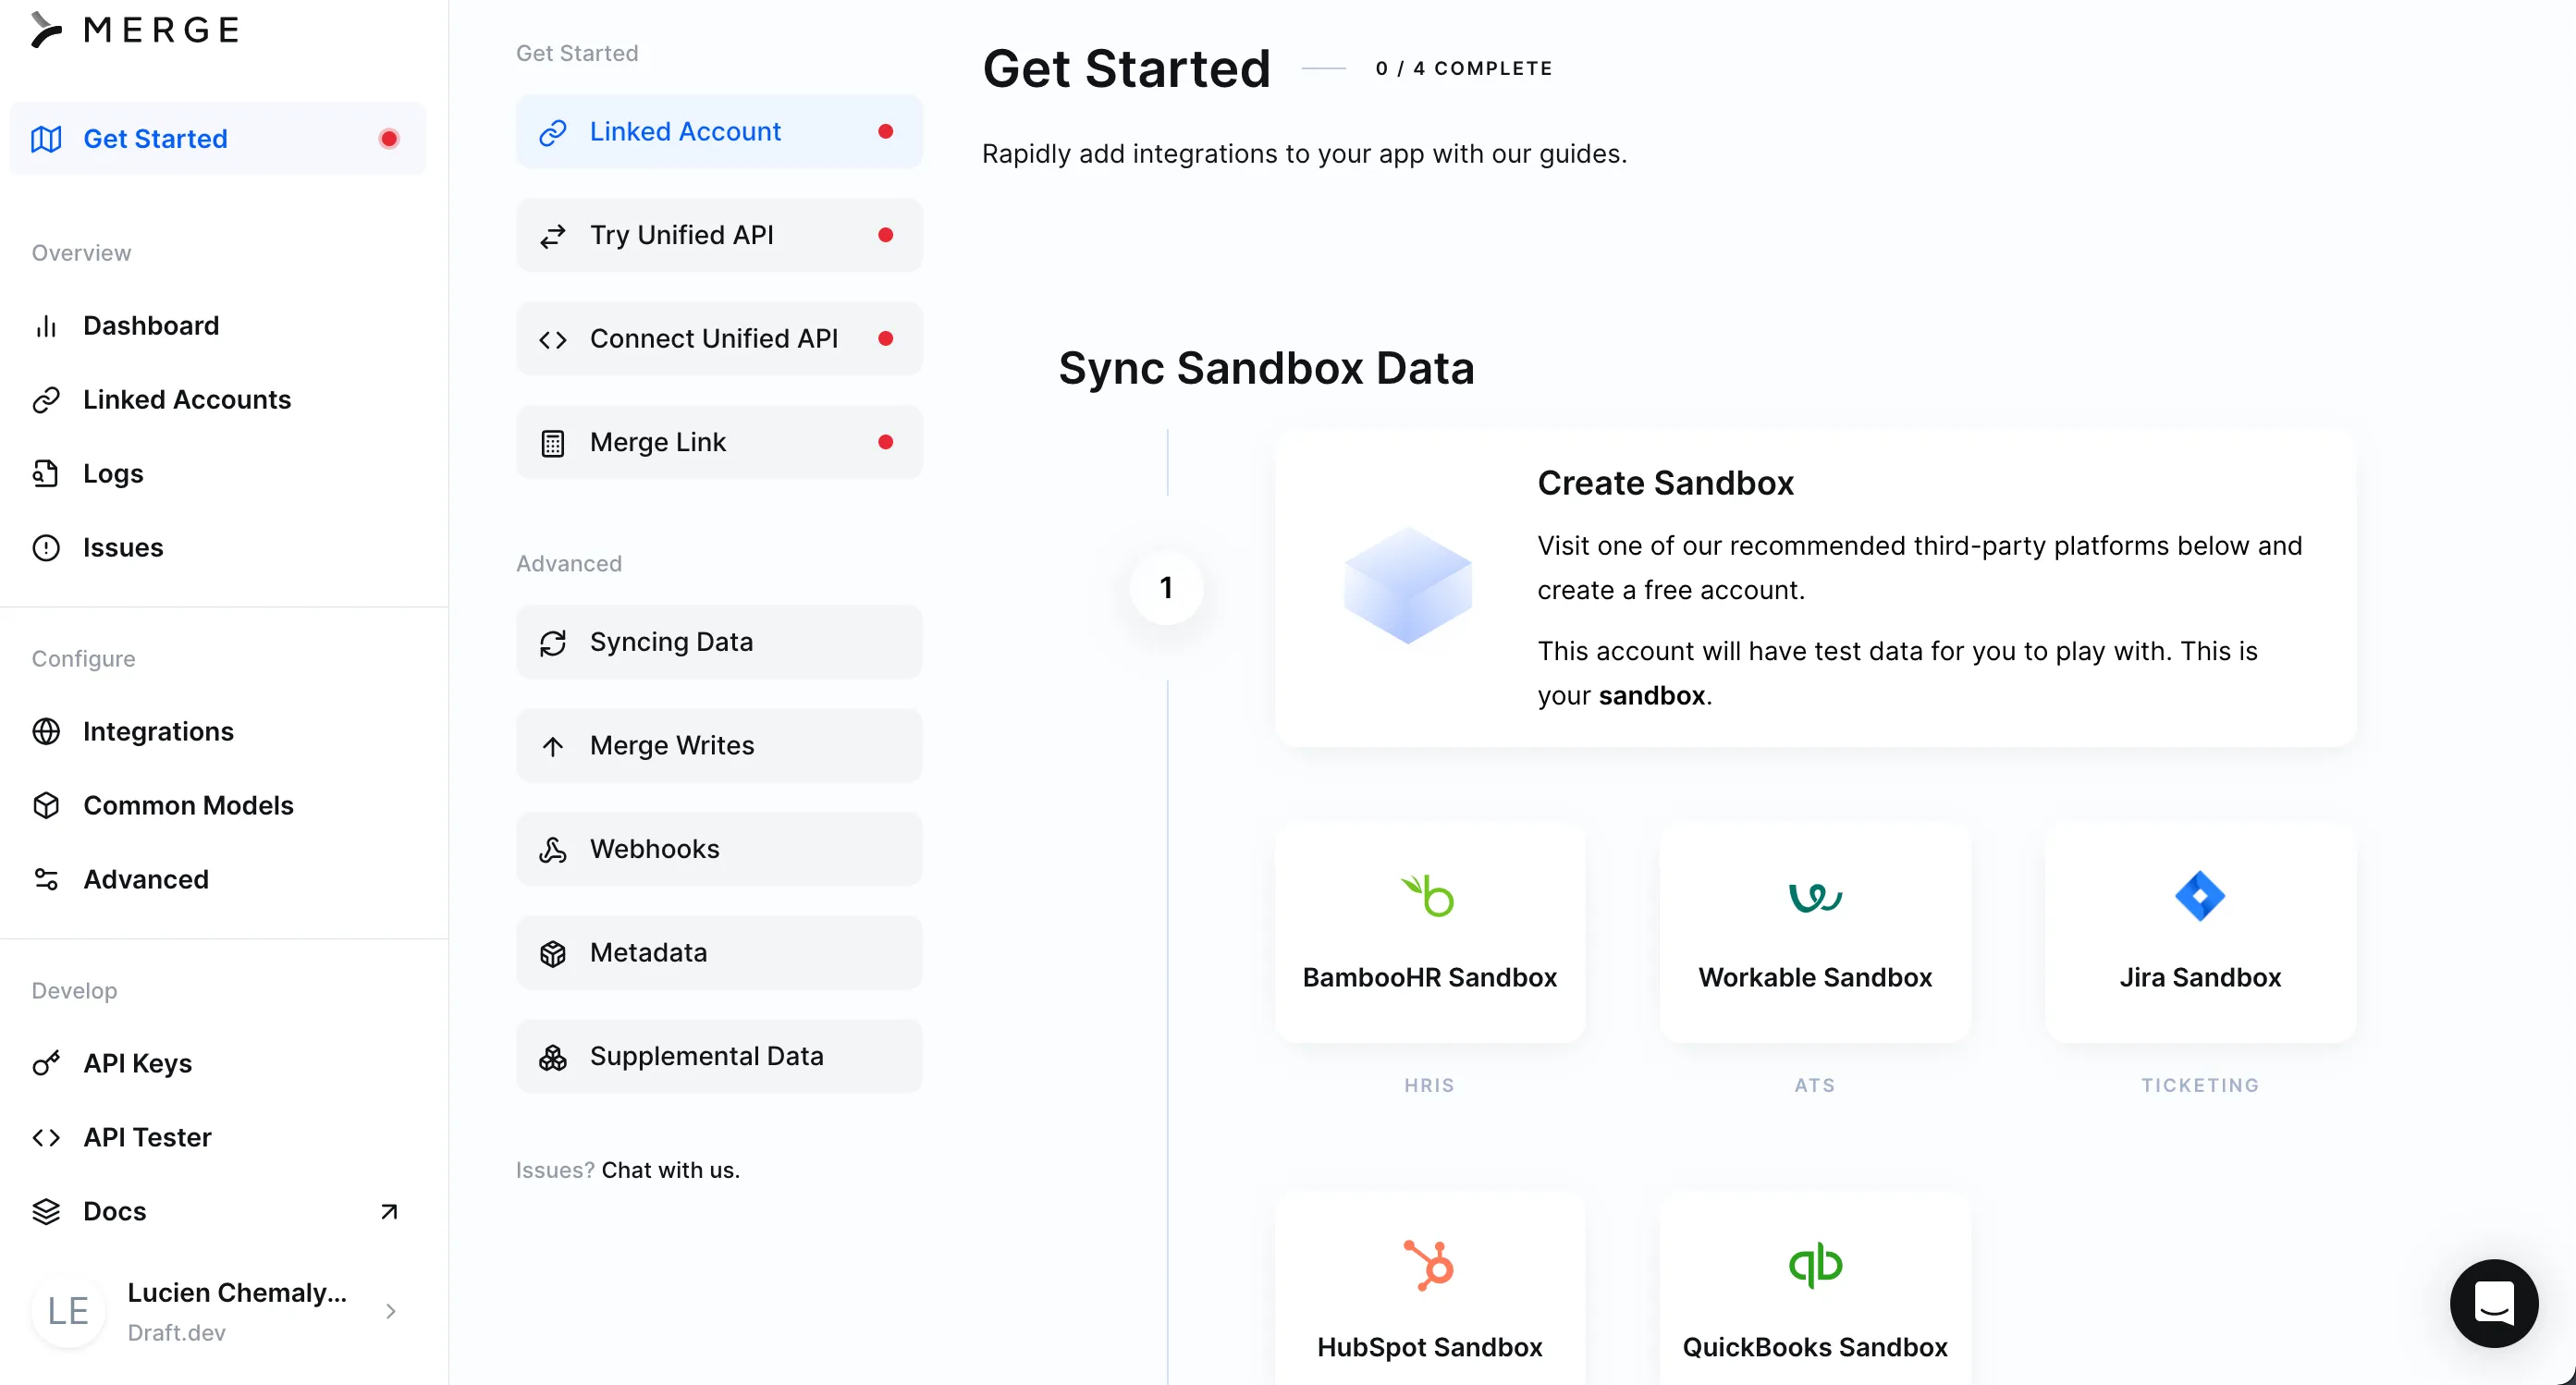Choose the QuickBooks Sandbox card
The width and height of the screenshot is (2576, 1385).
pyautogui.click(x=1815, y=1290)
